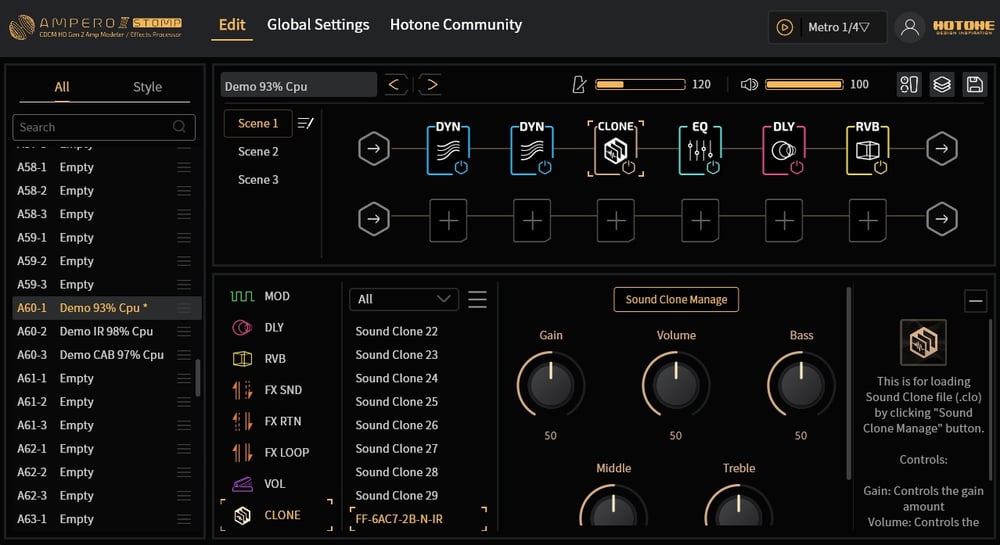Screen dimensions: 1000x545
Task: Collapse the description panel with minus button
Action: [975, 301]
